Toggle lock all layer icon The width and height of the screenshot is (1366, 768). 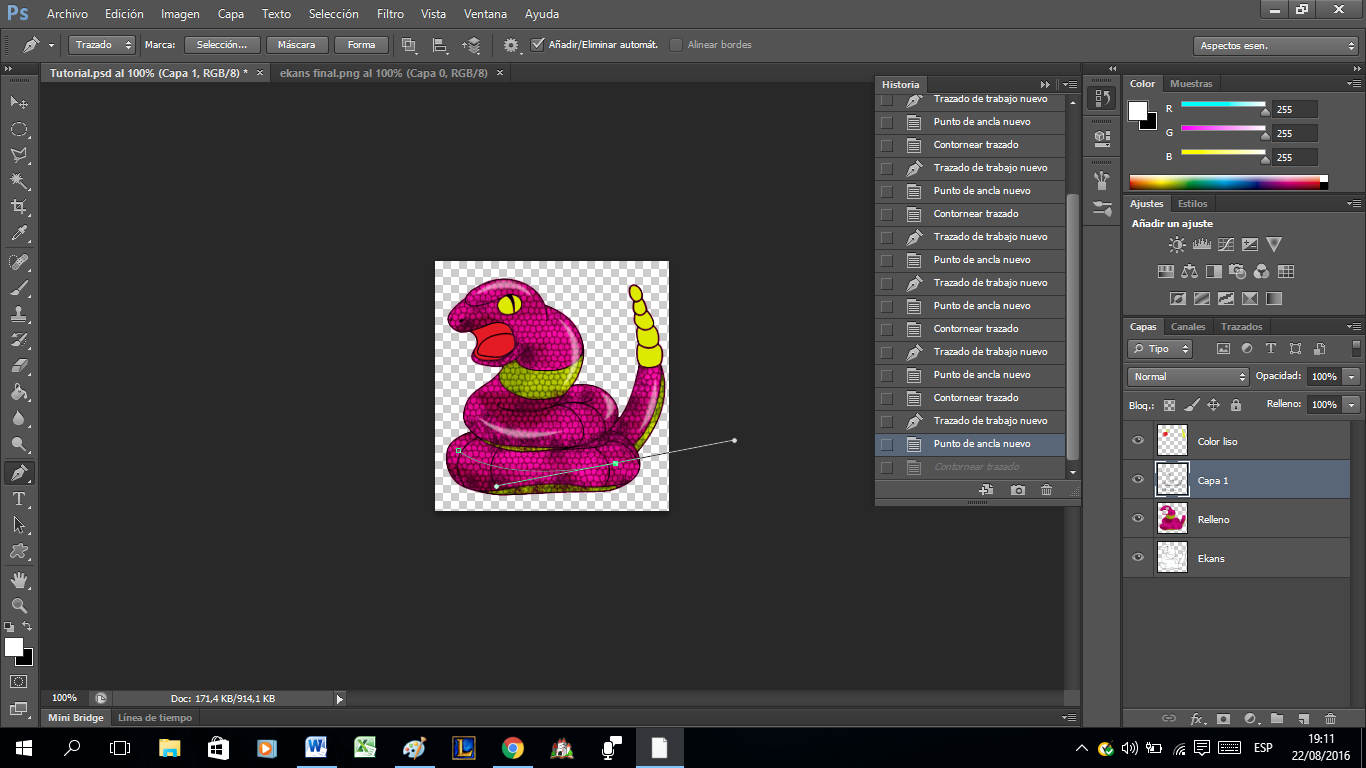click(1236, 405)
